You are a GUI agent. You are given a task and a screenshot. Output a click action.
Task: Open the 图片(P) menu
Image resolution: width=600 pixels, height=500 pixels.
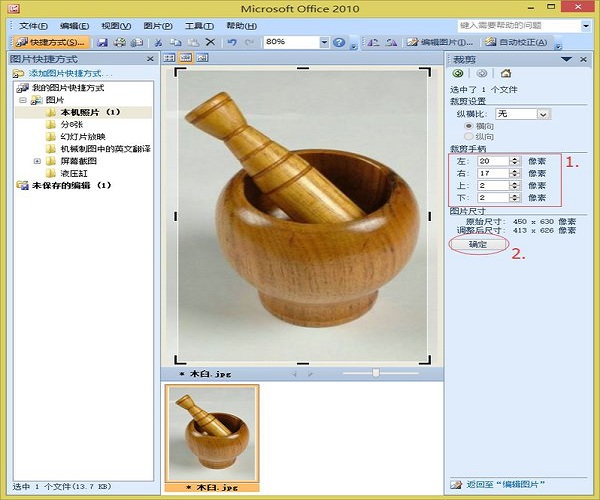pos(157,24)
